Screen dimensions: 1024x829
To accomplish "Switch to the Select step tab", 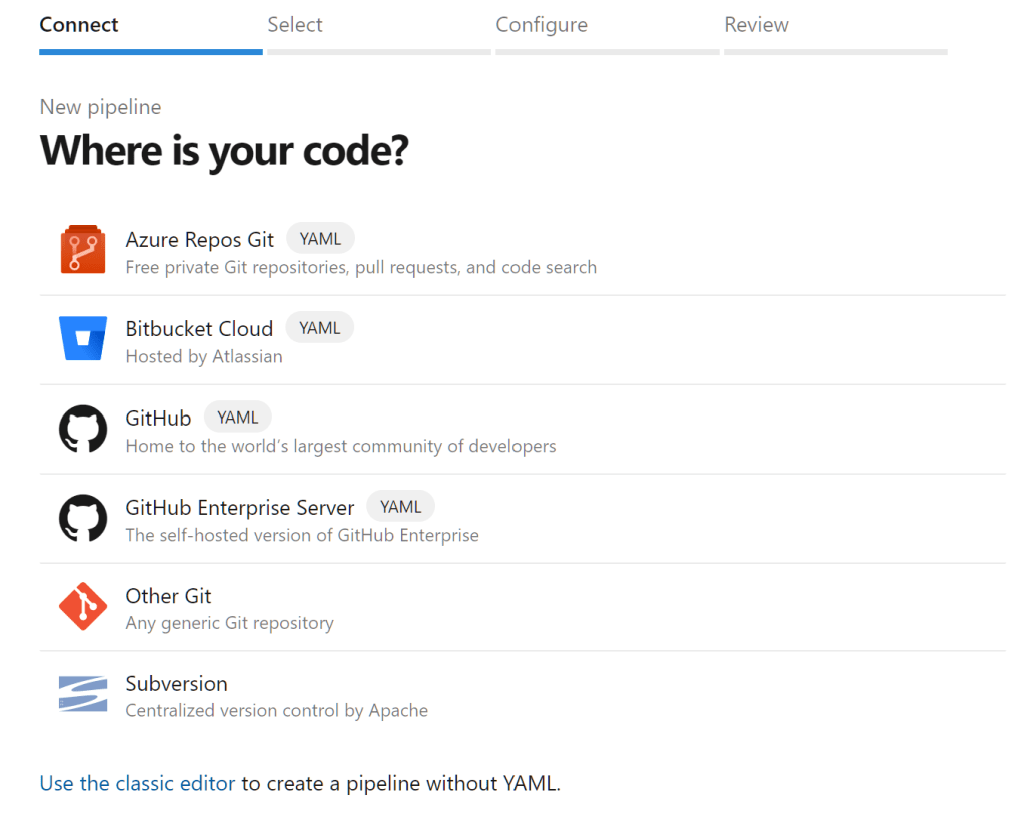I will (x=295, y=24).
